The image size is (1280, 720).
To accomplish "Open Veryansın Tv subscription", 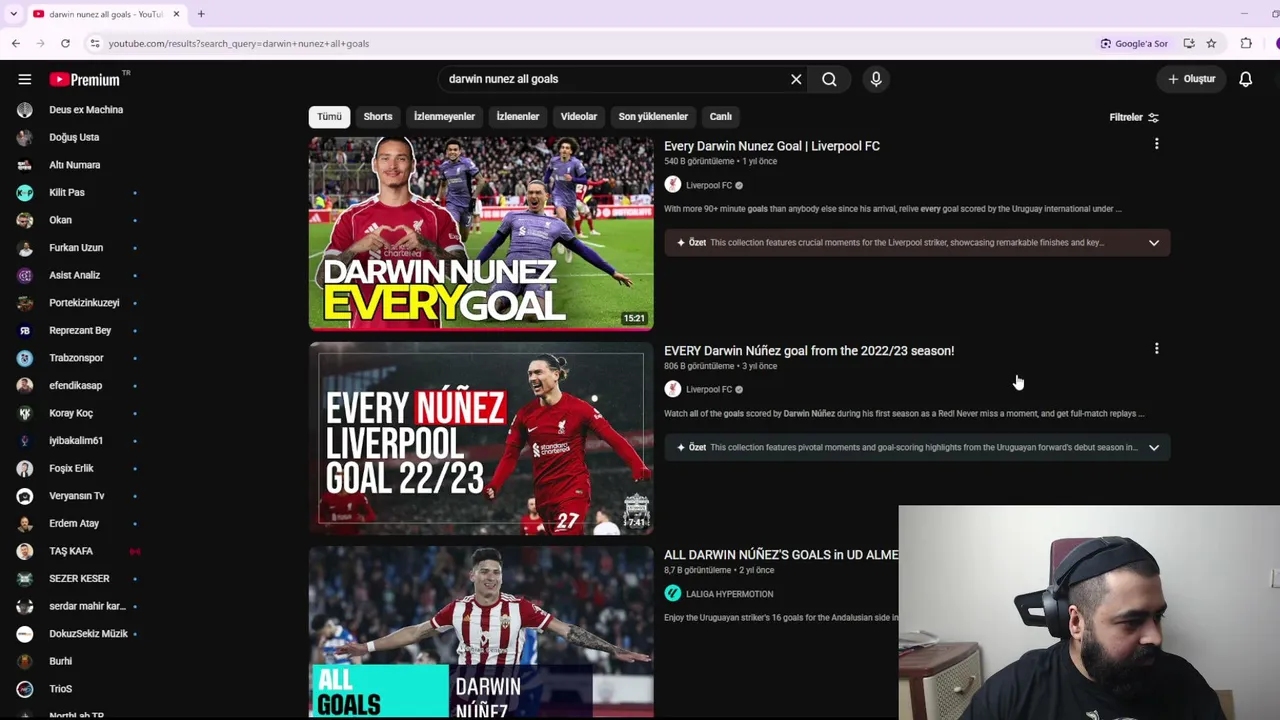I will pyautogui.click(x=77, y=496).
